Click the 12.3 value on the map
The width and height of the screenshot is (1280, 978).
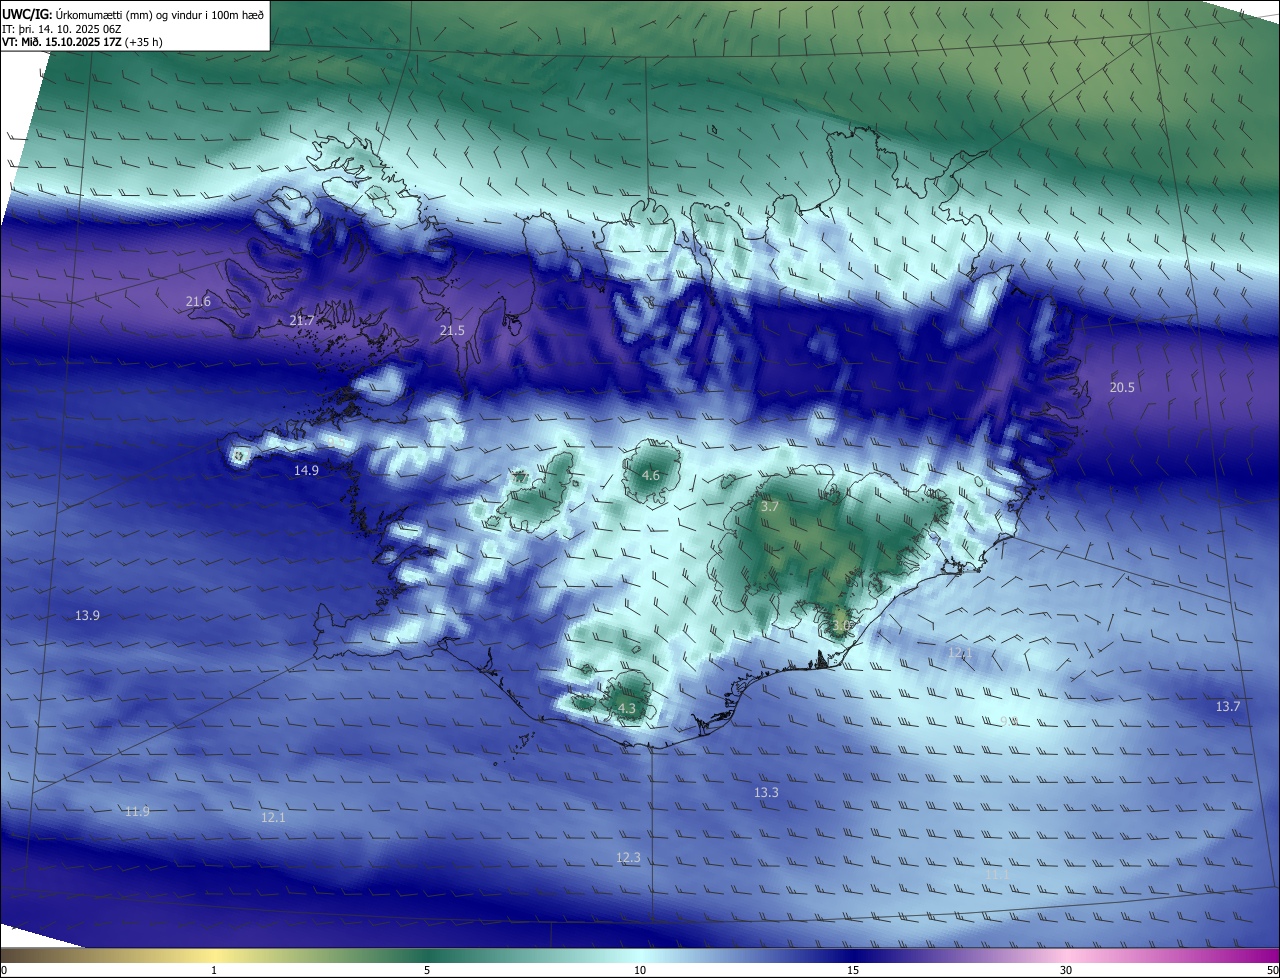coord(628,858)
